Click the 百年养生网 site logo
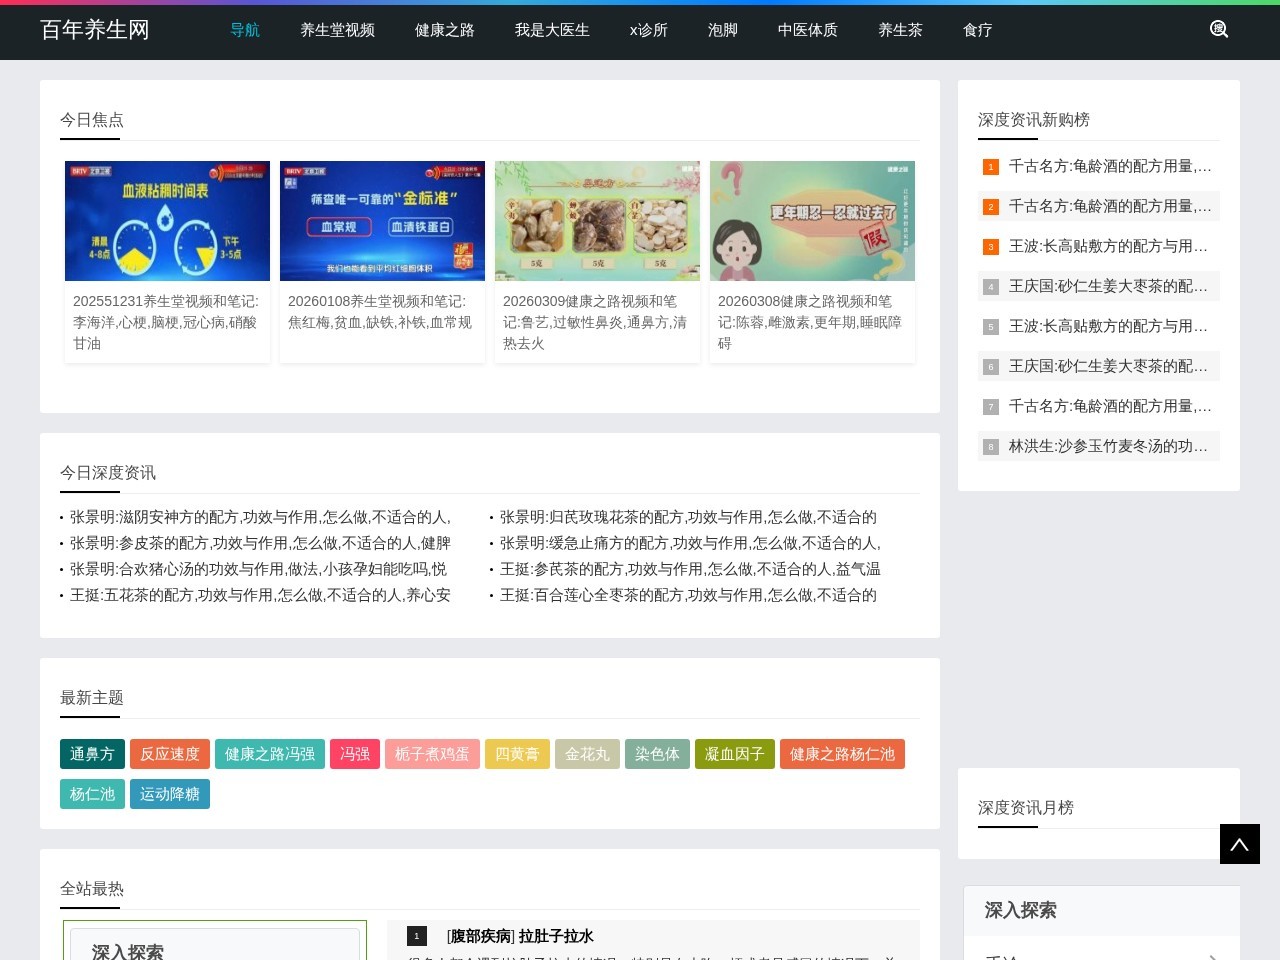Image resolution: width=1280 pixels, height=960 pixels. pyautogui.click(x=94, y=30)
